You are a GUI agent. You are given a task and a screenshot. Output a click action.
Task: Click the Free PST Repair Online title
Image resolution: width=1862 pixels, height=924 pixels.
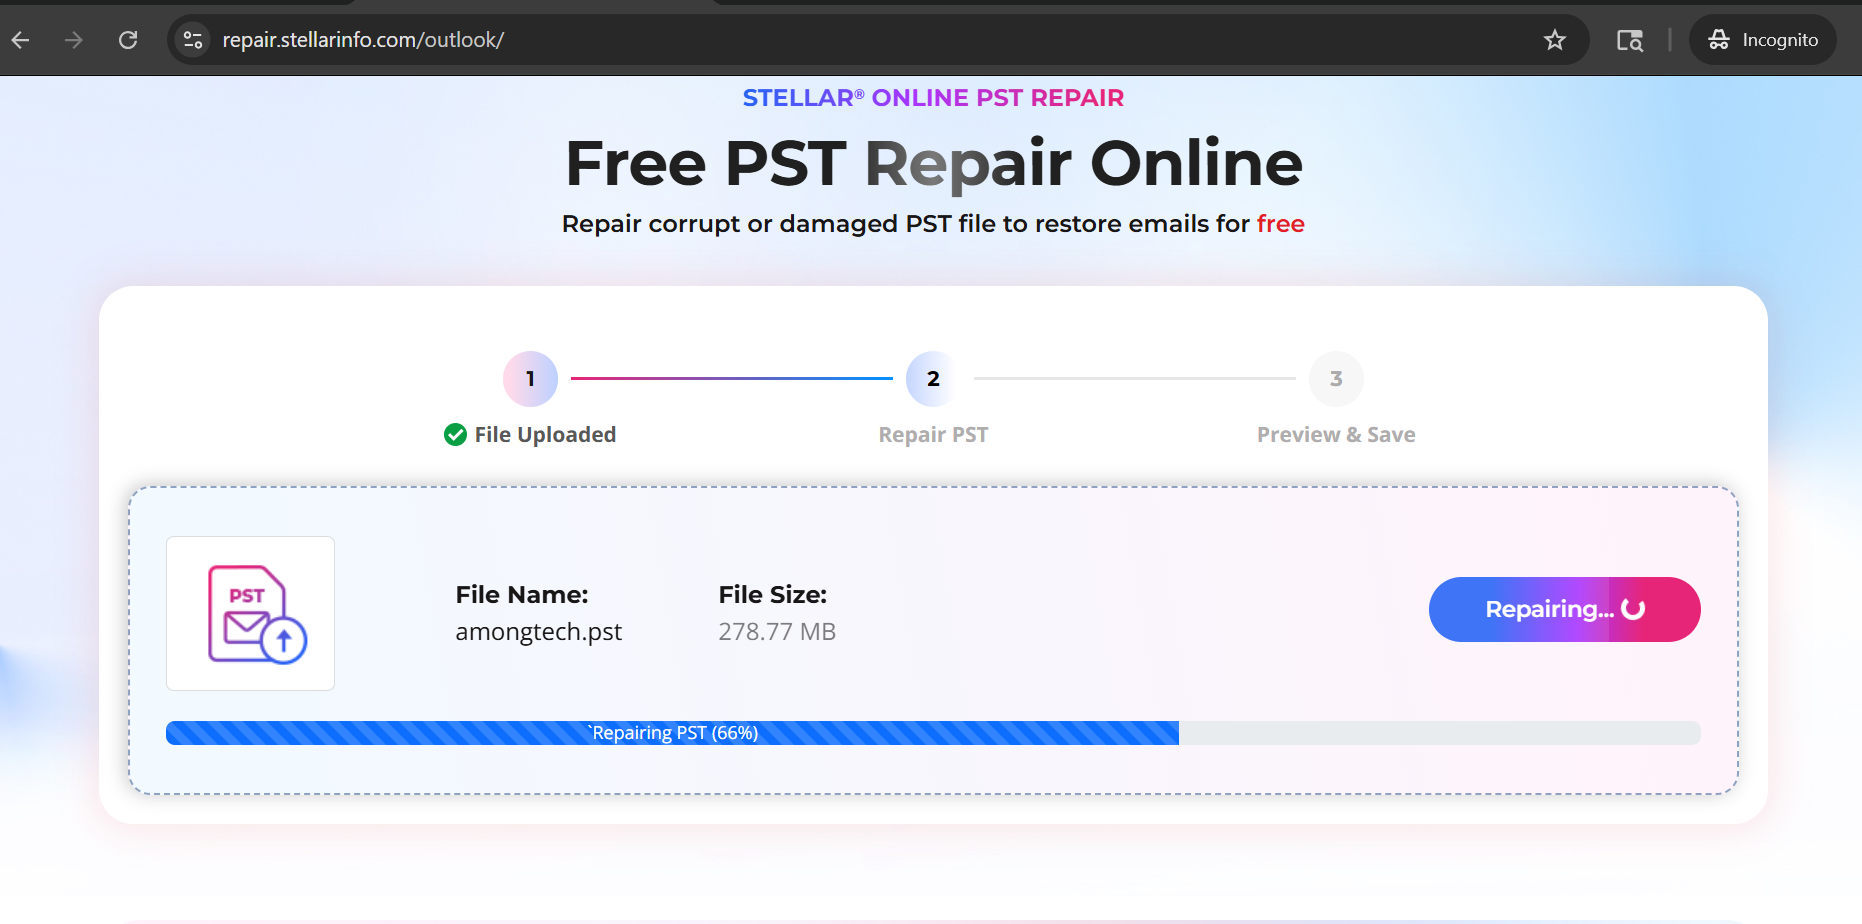coord(933,163)
